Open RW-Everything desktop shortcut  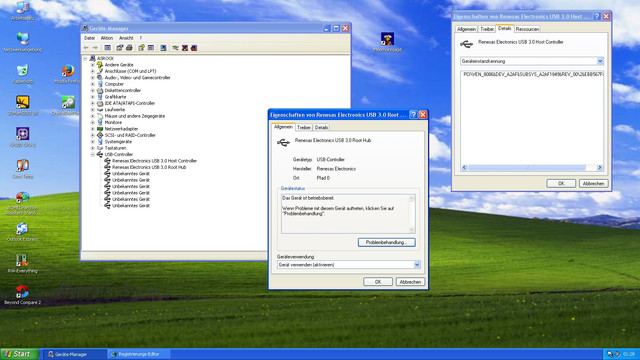(x=22, y=264)
